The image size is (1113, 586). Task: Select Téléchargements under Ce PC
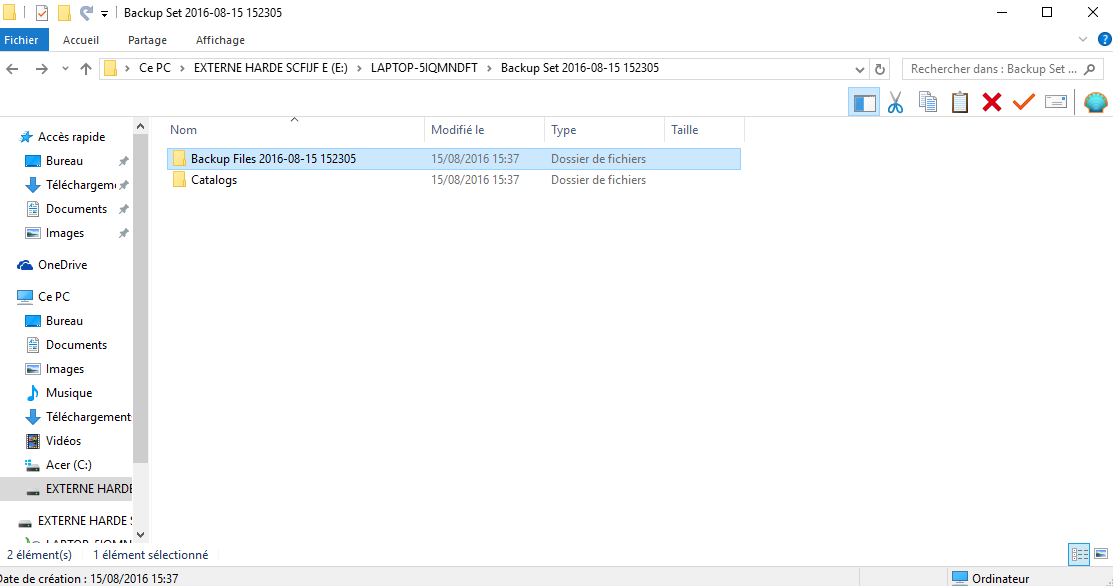point(88,417)
